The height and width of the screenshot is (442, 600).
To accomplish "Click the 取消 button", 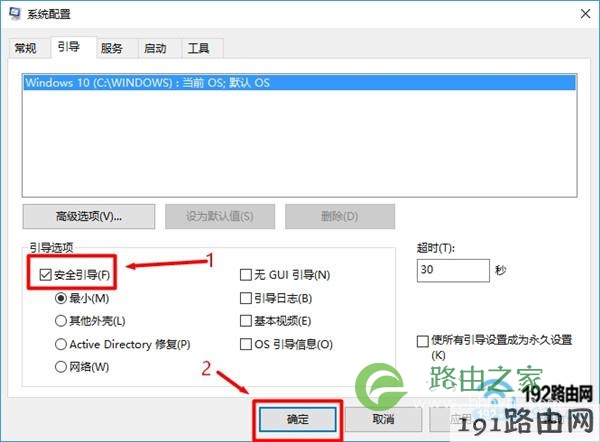I will [x=383, y=419].
